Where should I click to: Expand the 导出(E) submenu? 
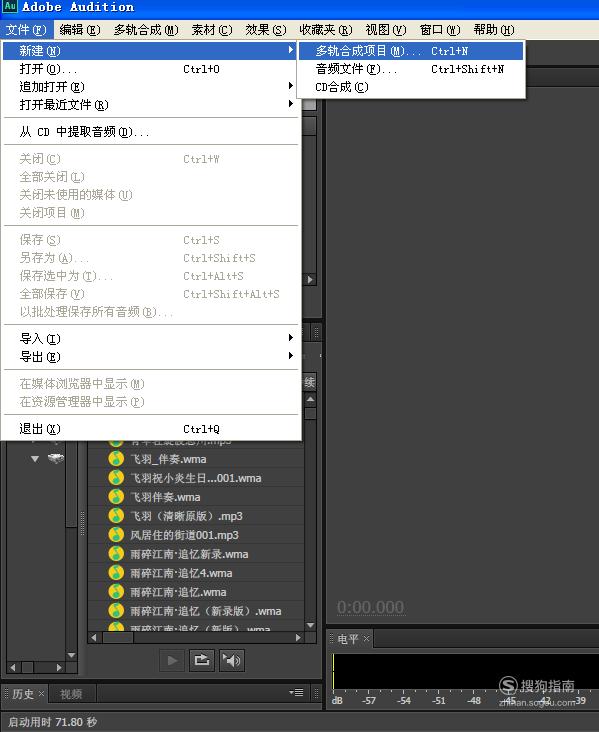[150, 357]
